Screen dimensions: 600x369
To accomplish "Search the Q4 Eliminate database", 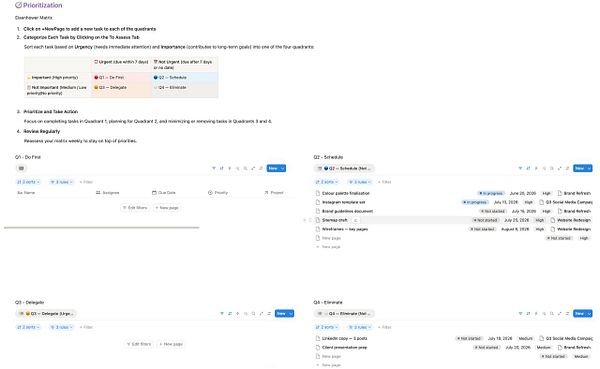I will [x=552, y=313].
